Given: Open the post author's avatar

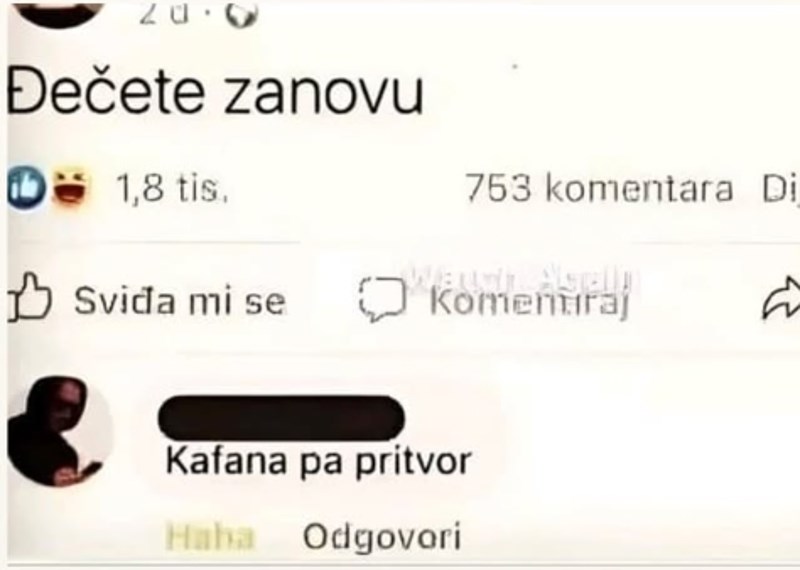Looking at the screenshot, I should point(58,14).
